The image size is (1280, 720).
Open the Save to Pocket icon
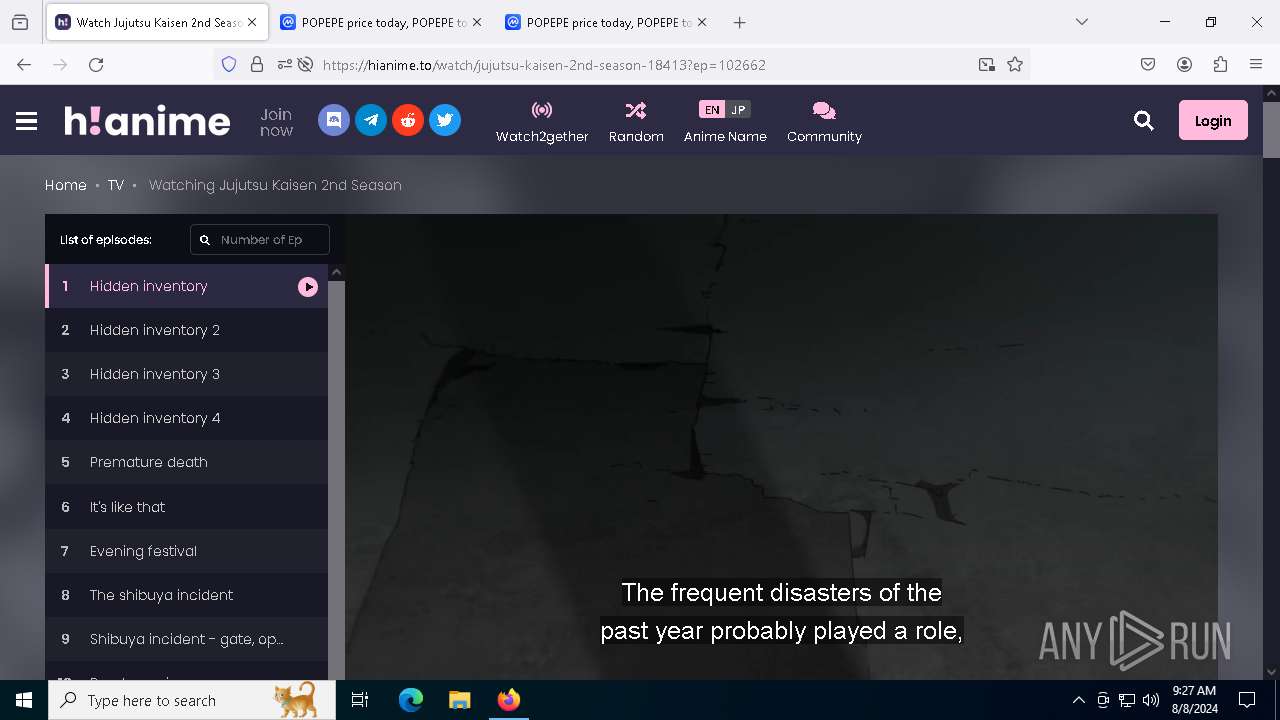(1148, 64)
